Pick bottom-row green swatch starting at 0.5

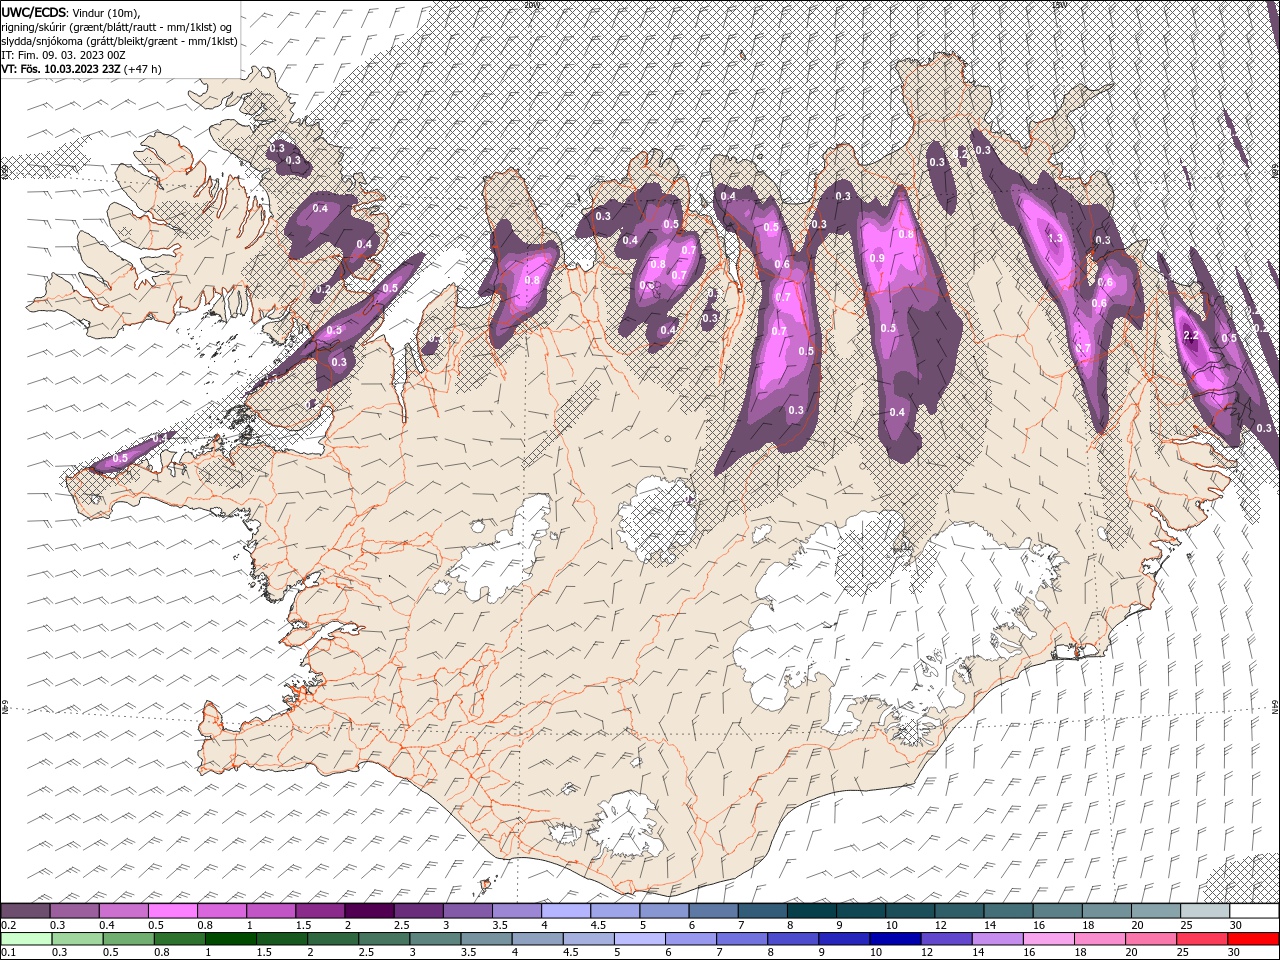pyautogui.click(x=128, y=938)
